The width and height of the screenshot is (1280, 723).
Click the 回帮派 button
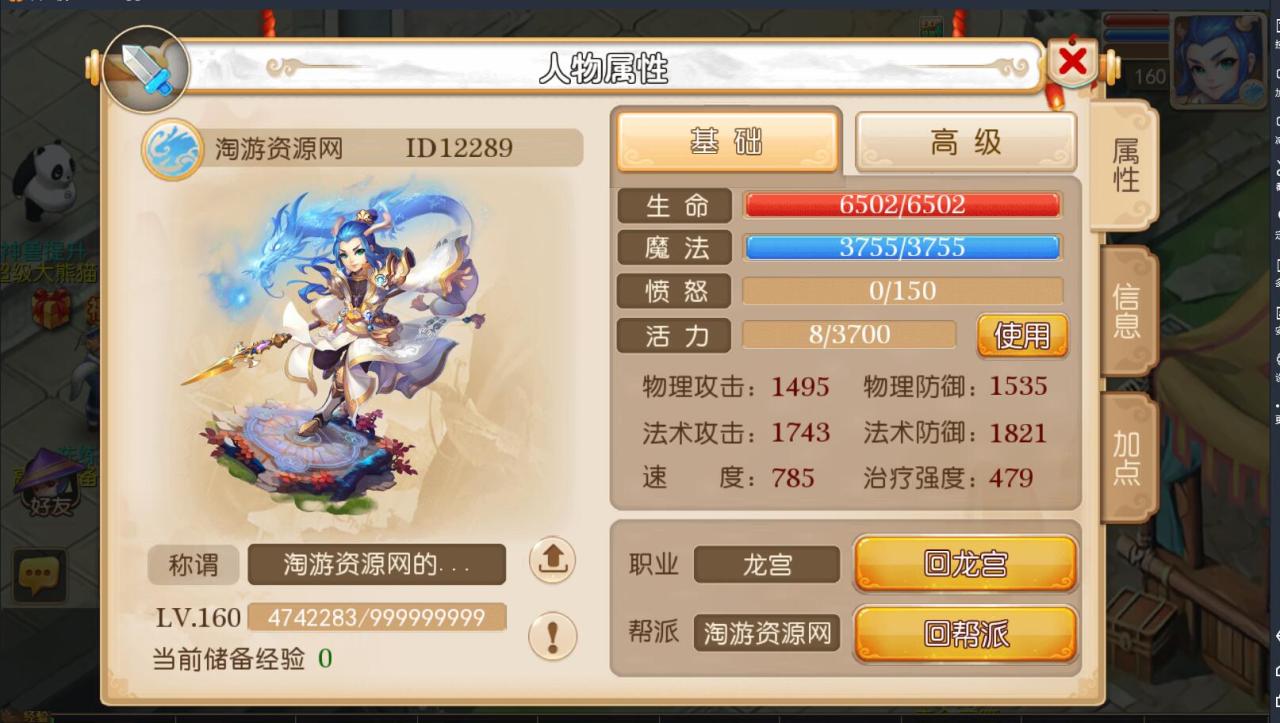965,634
